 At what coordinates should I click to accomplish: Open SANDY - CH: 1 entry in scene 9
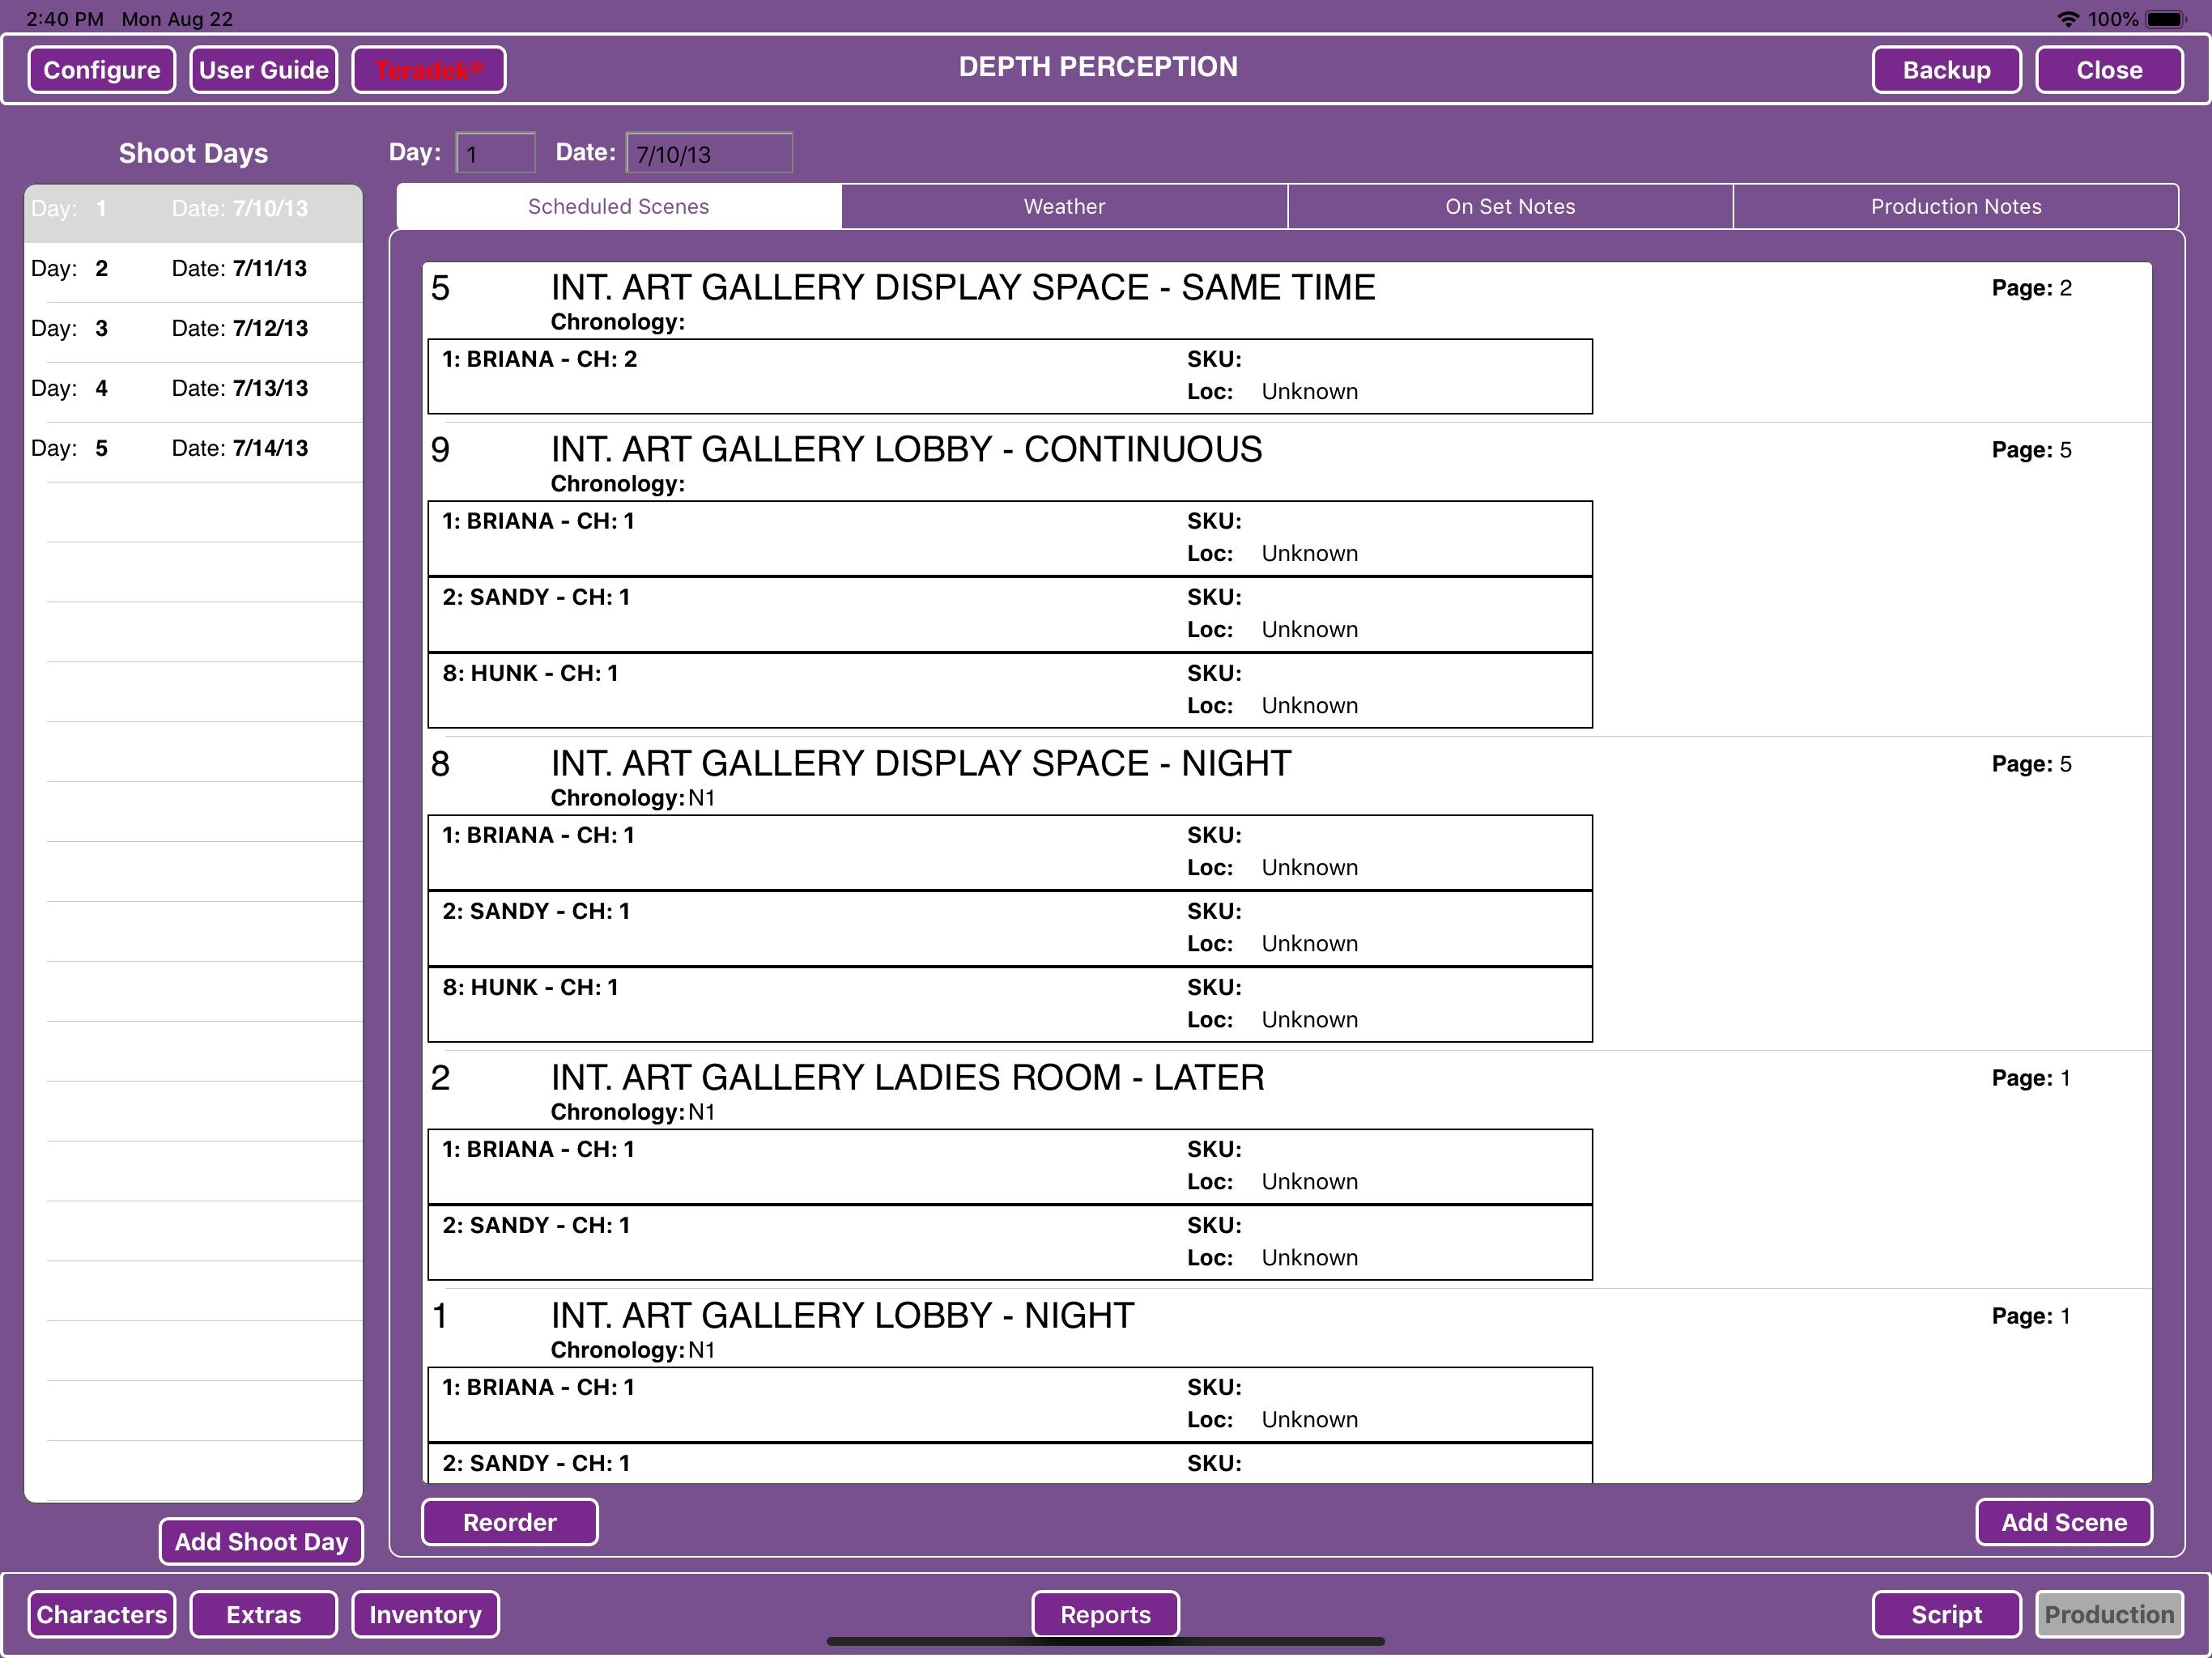pyautogui.click(x=1009, y=615)
